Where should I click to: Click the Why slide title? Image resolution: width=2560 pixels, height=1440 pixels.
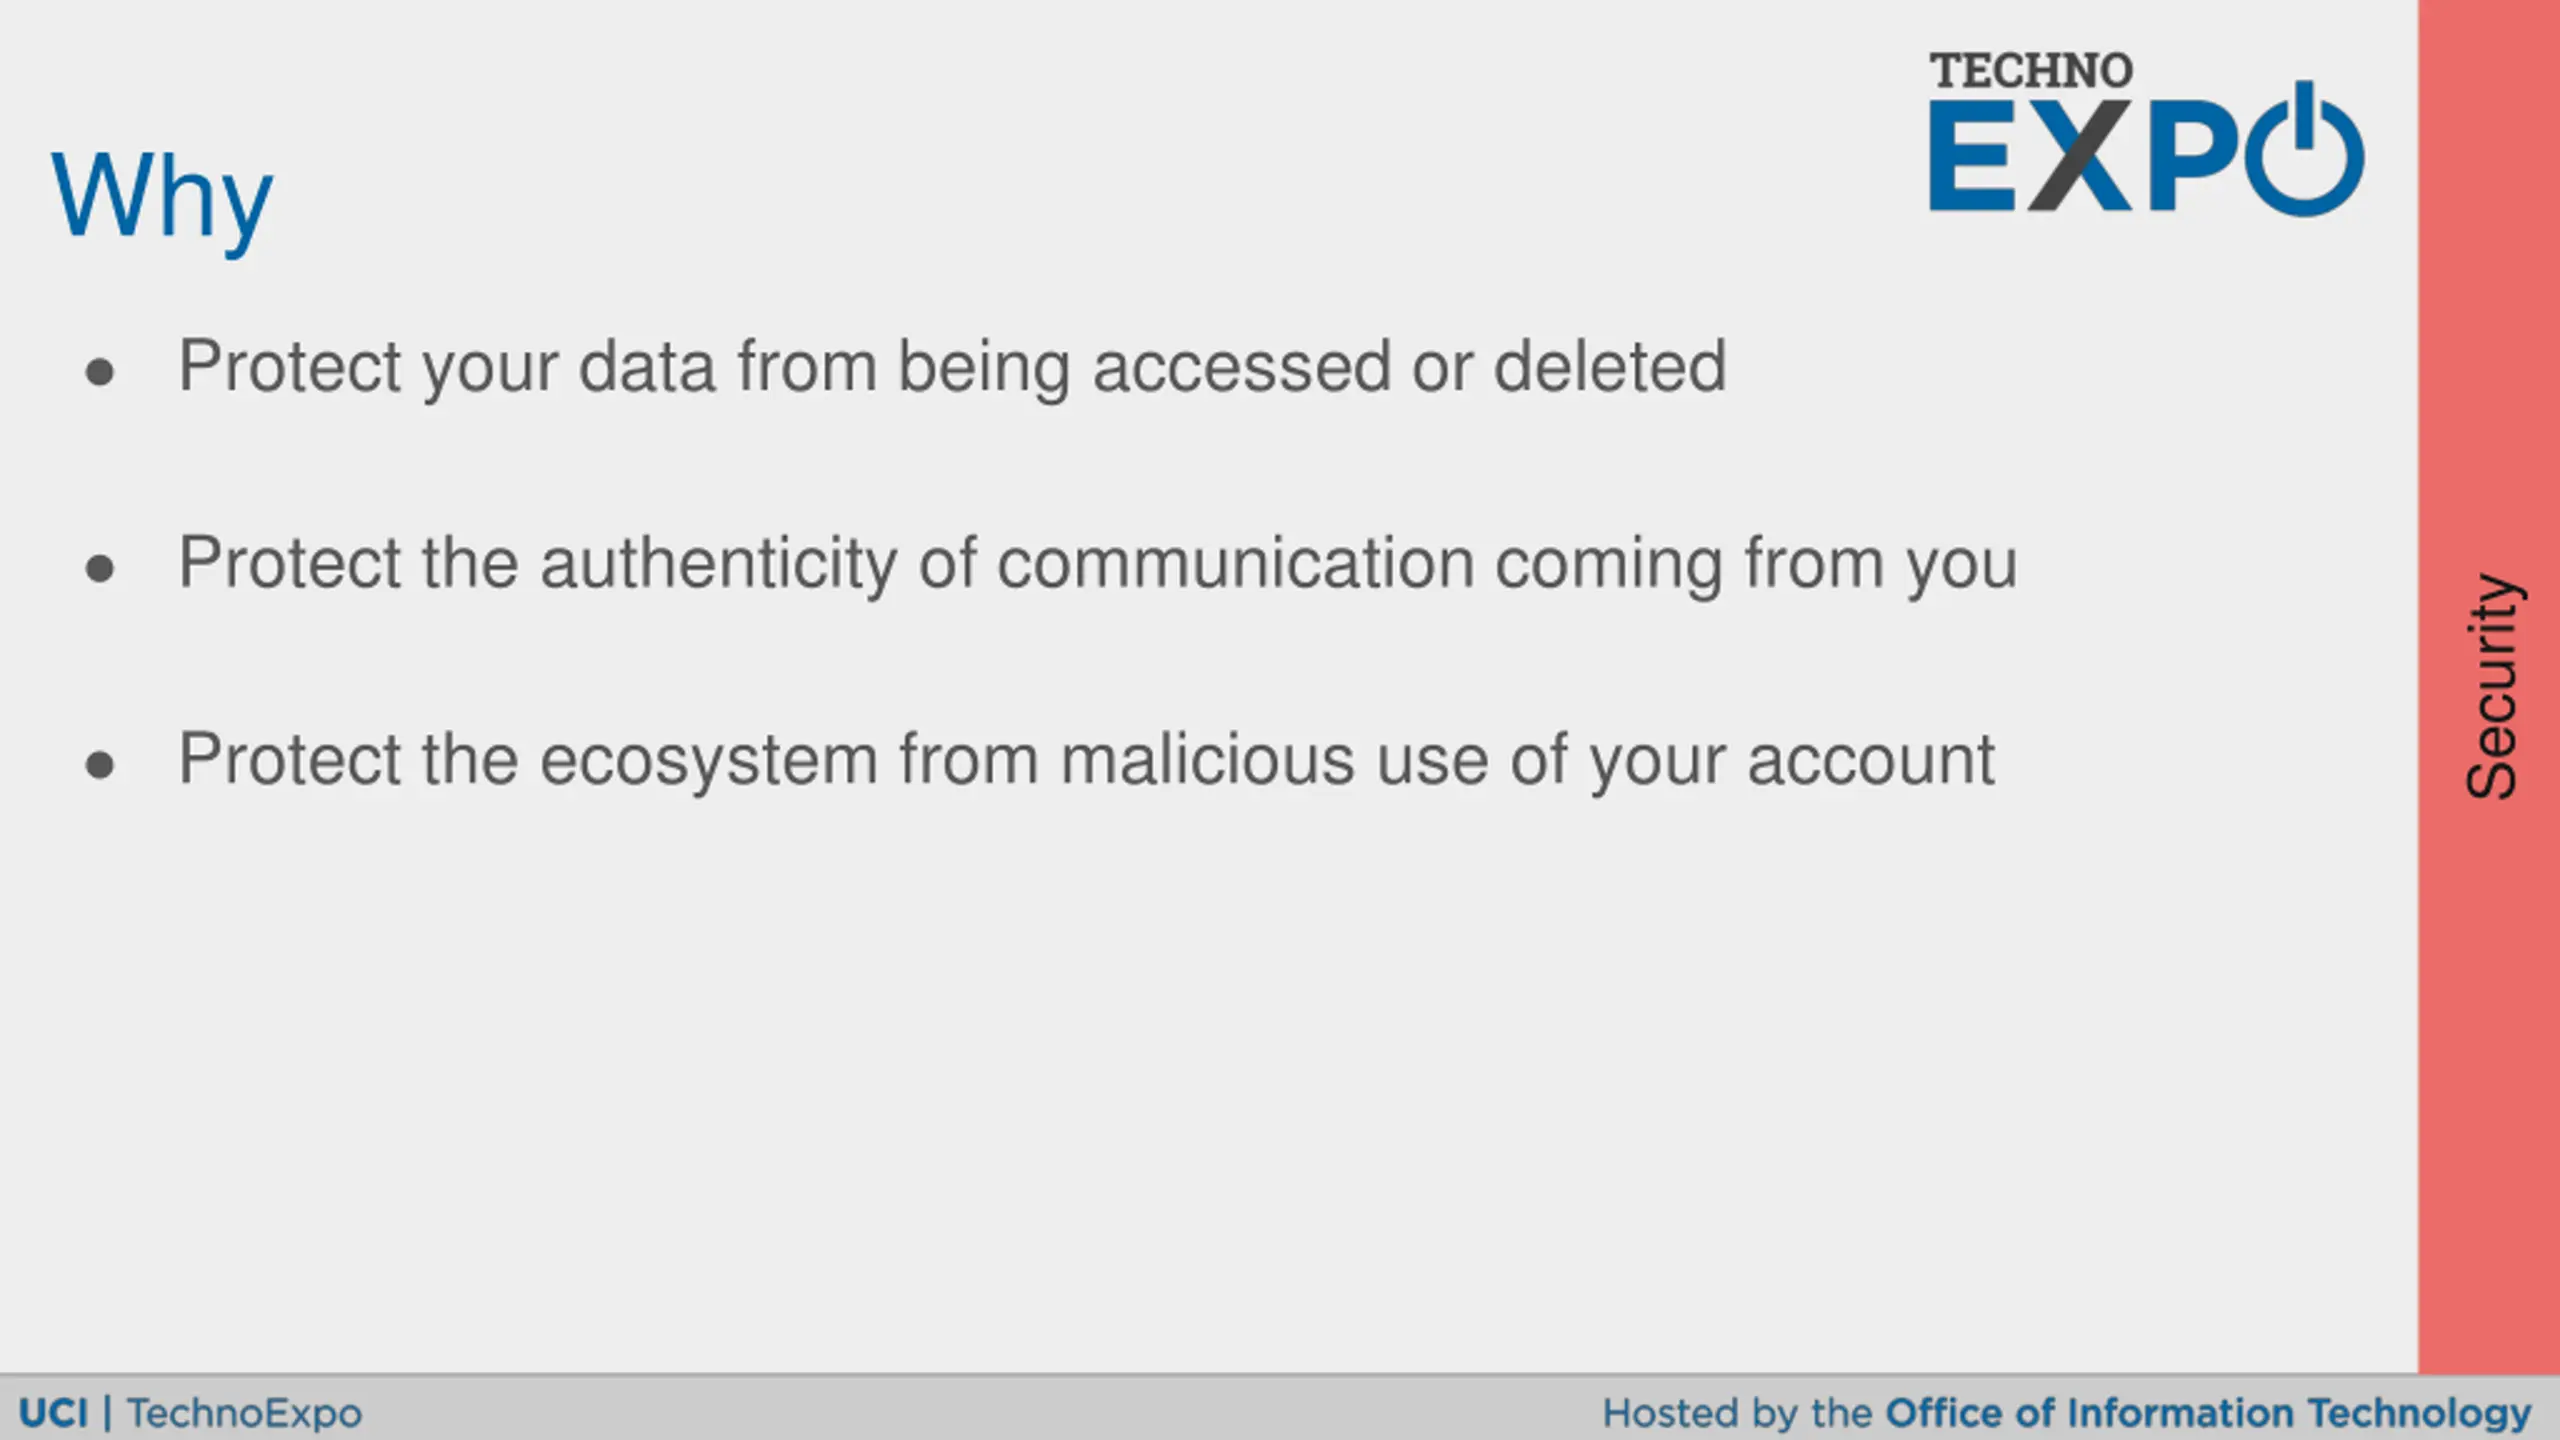click(162, 198)
